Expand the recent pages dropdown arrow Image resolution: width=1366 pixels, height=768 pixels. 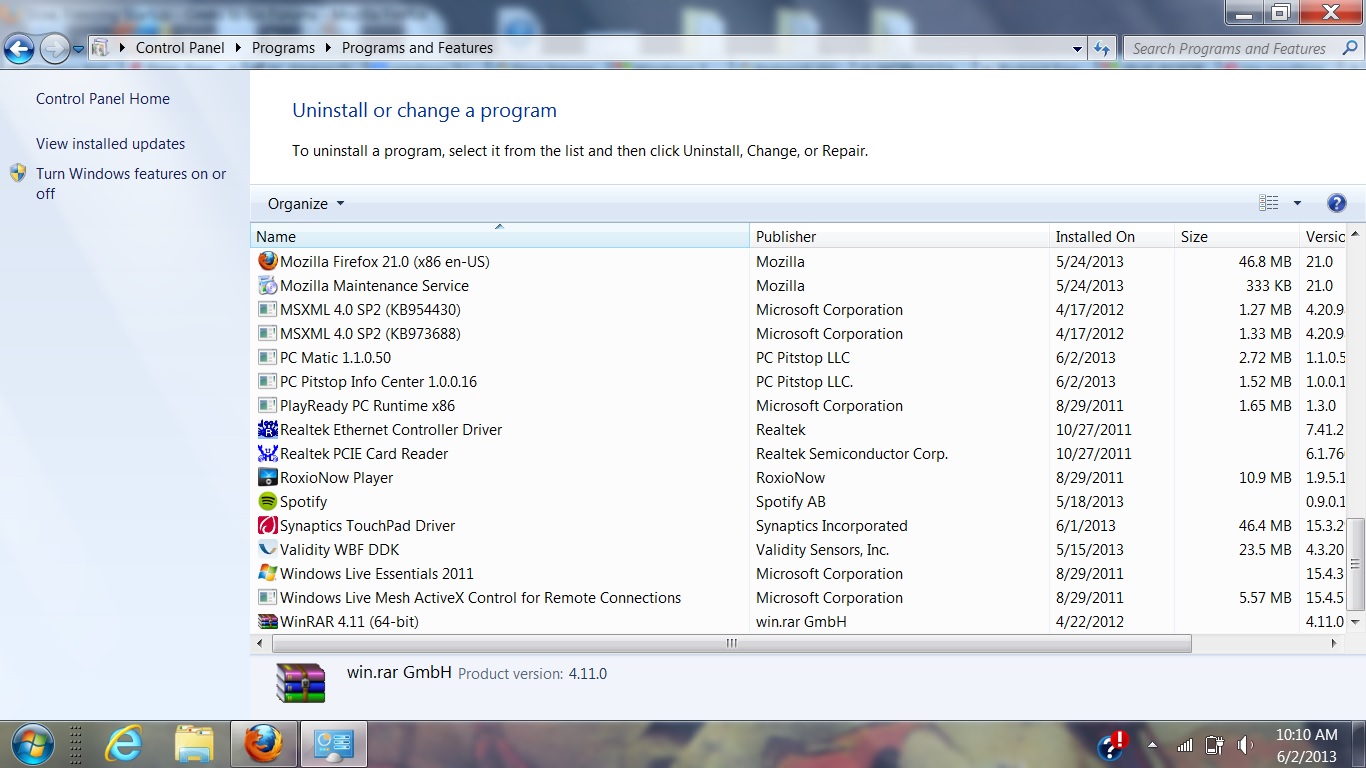tap(79, 49)
